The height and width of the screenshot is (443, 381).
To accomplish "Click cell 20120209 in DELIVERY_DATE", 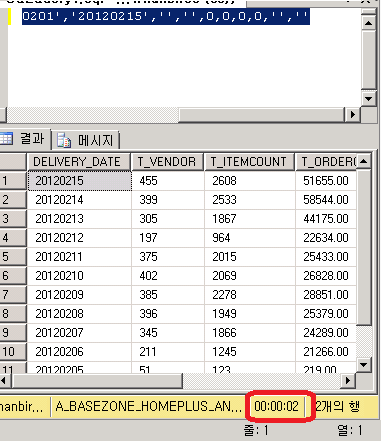I will tap(80, 295).
